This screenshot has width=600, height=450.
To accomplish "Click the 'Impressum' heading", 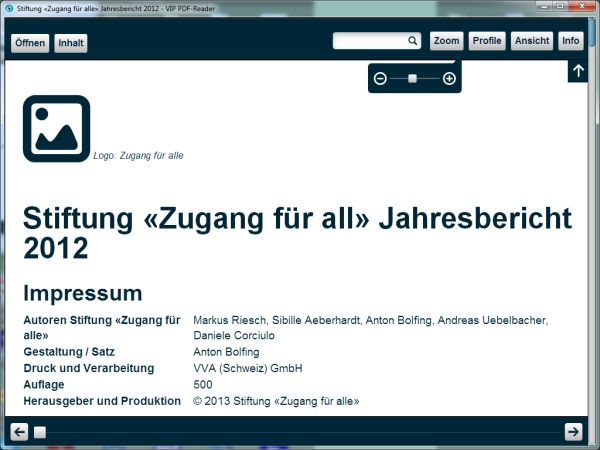I will point(83,293).
